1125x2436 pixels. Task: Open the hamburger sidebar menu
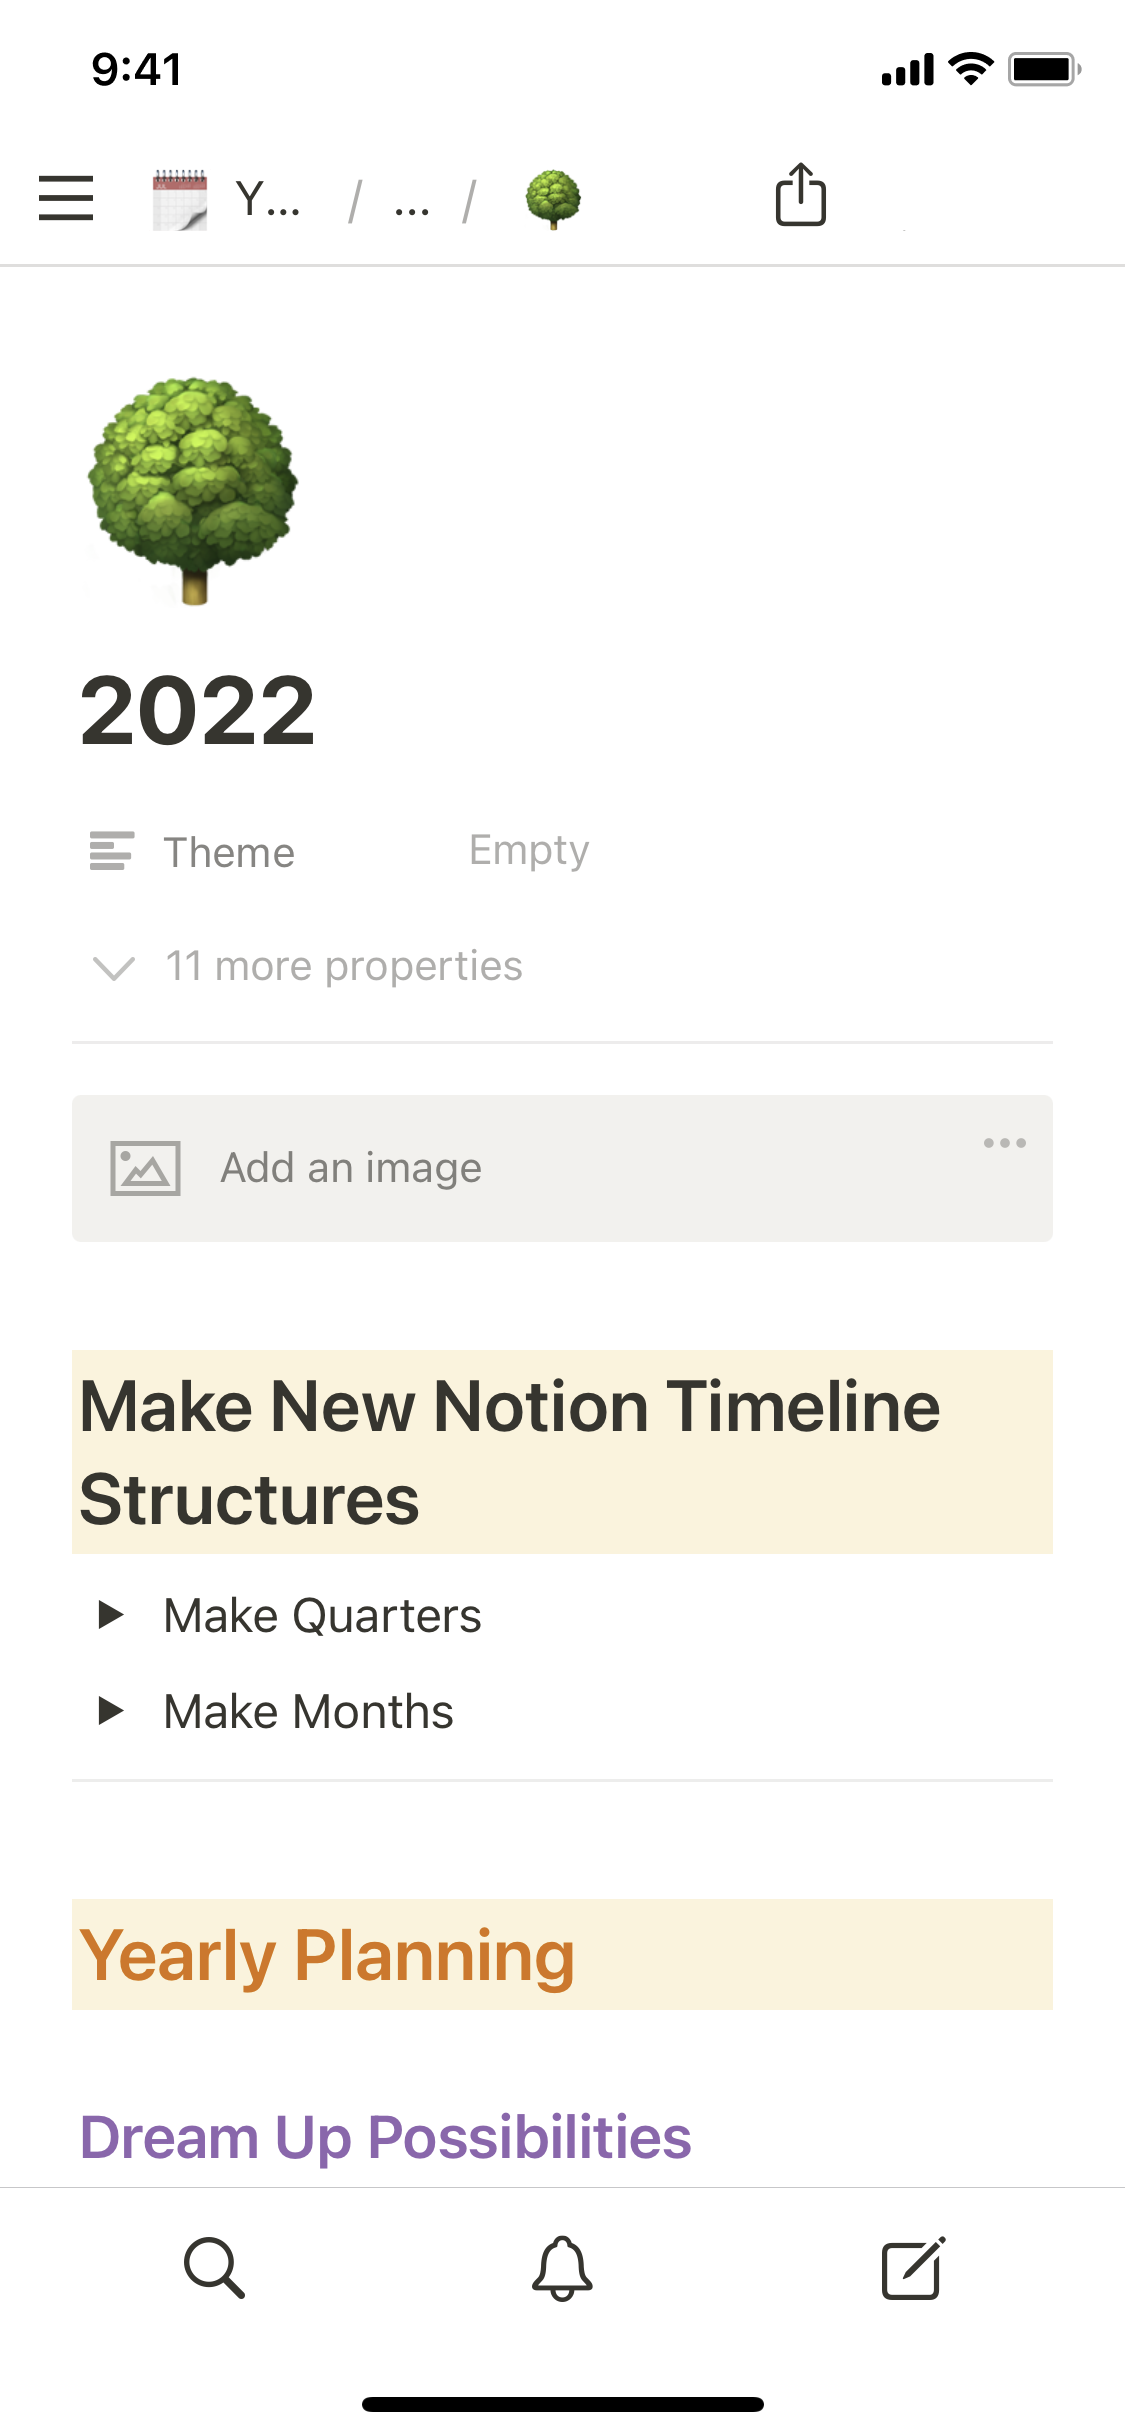point(66,198)
